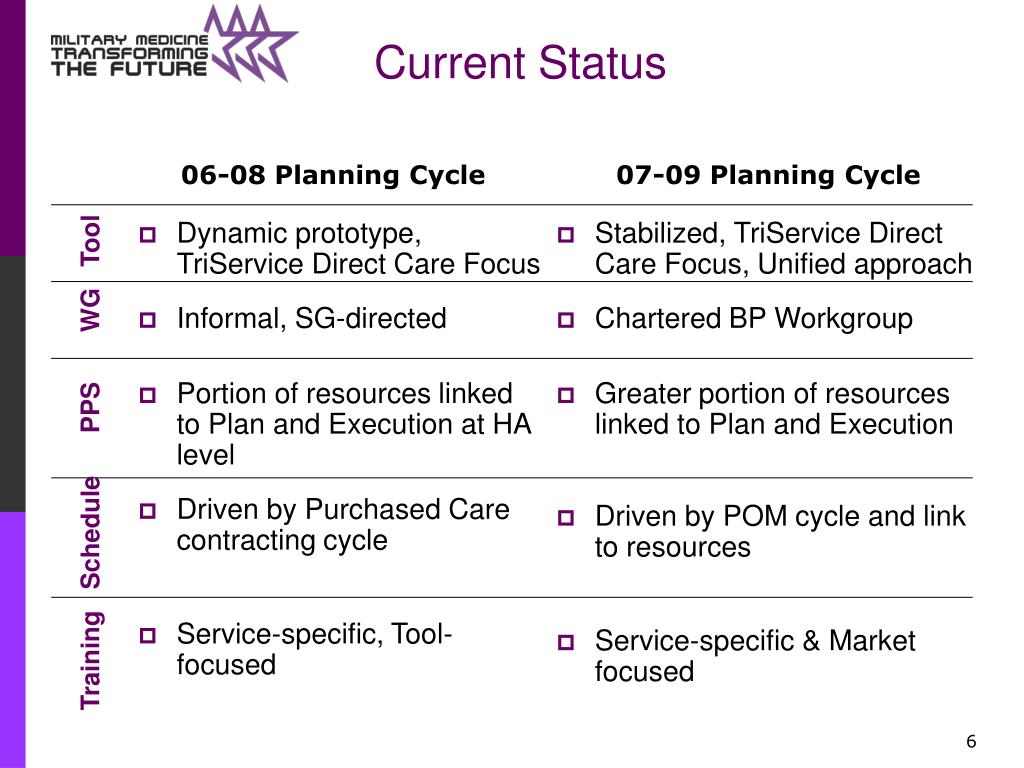The image size is (1024, 768).
Task: Click the rotated Schedule row label
Action: (x=90, y=533)
